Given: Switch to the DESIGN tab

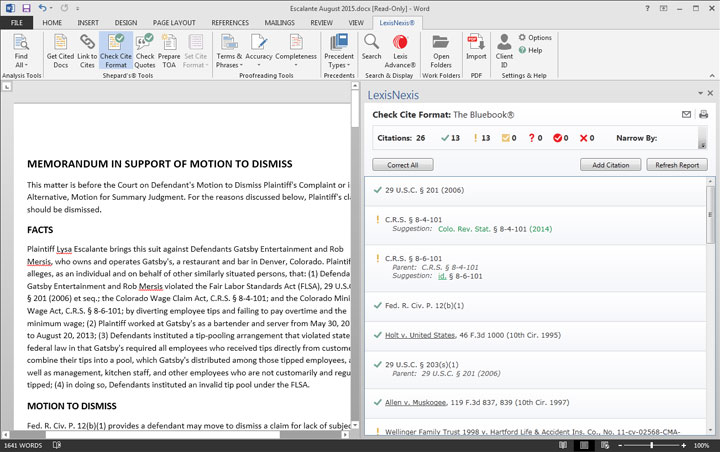Looking at the screenshot, I should click(126, 23).
